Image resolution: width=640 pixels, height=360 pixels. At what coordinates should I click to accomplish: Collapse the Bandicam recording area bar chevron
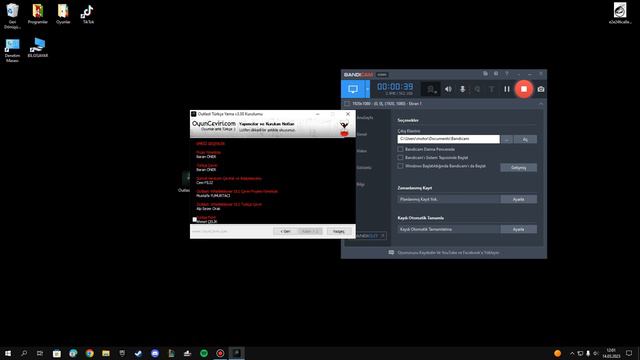(x=541, y=104)
